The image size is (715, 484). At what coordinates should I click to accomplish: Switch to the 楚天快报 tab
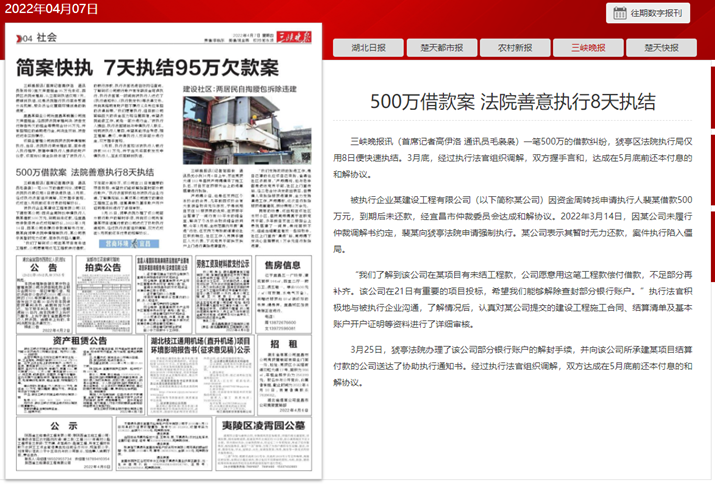(661, 48)
